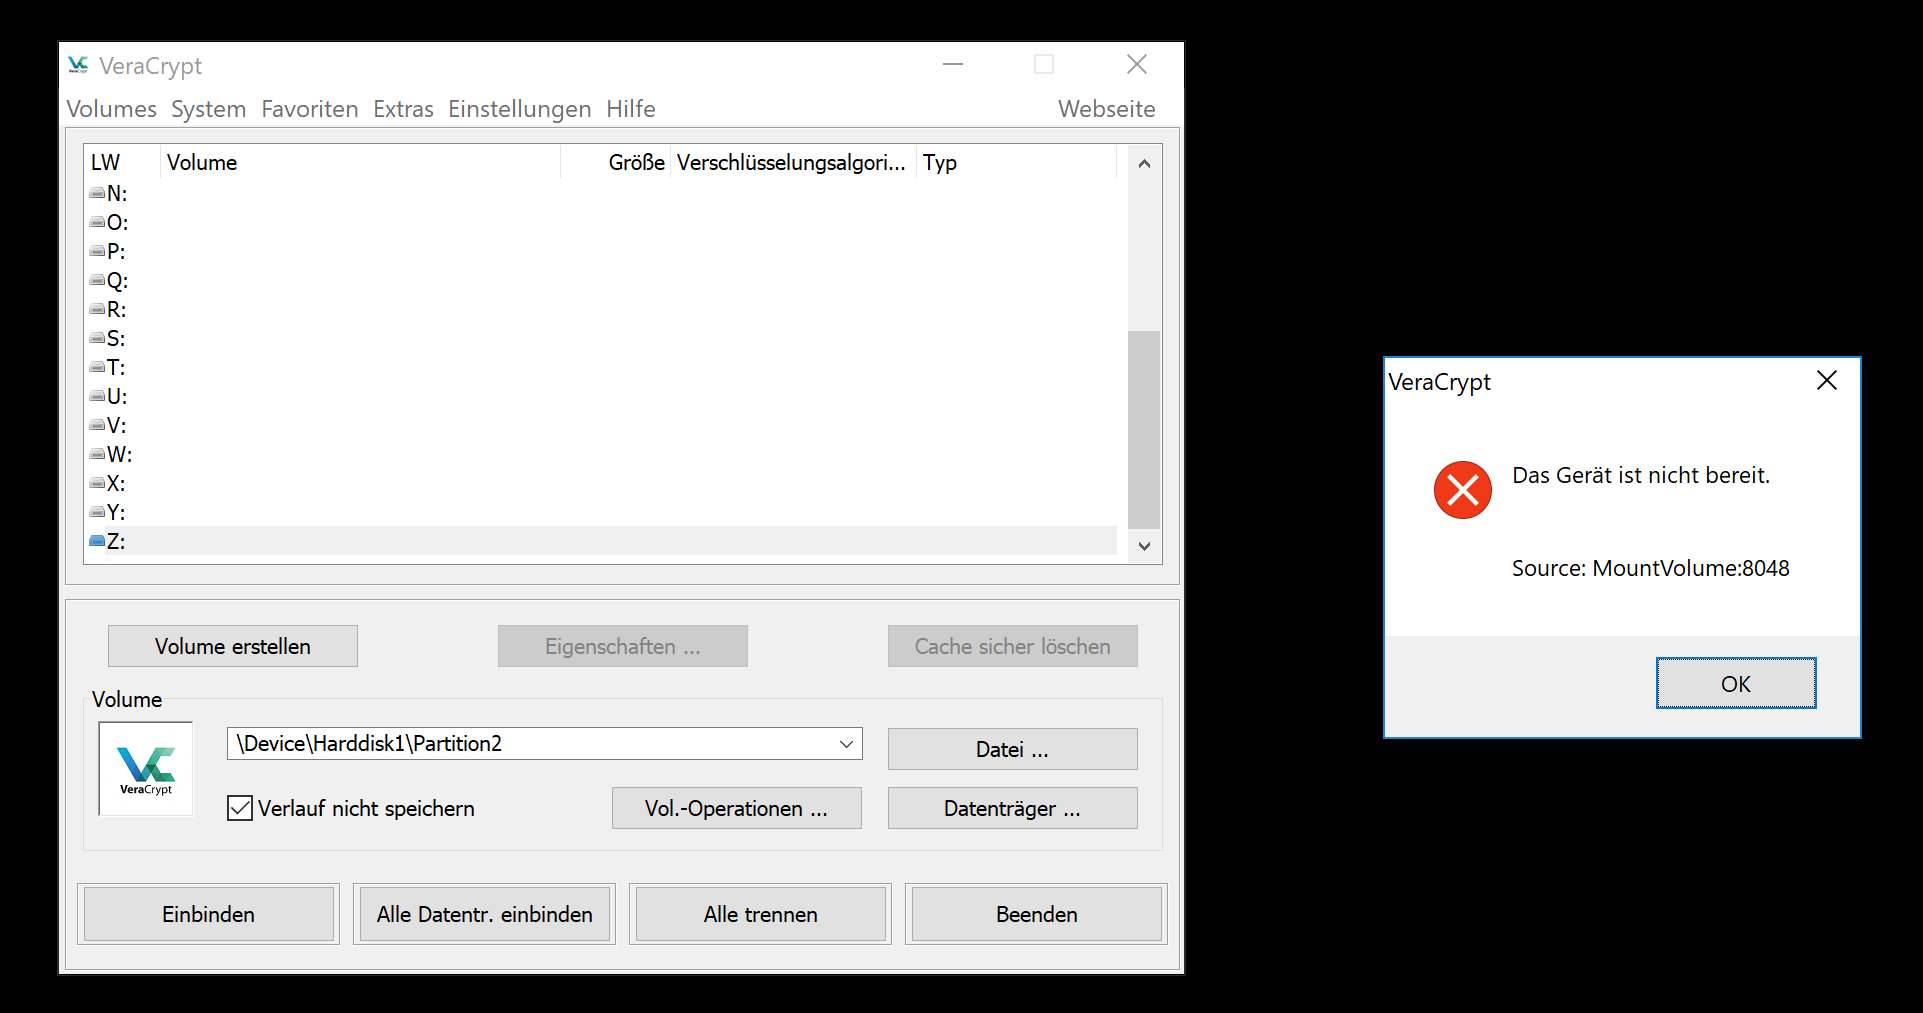Open the Hilfe menu
1923x1013 pixels.
point(631,109)
